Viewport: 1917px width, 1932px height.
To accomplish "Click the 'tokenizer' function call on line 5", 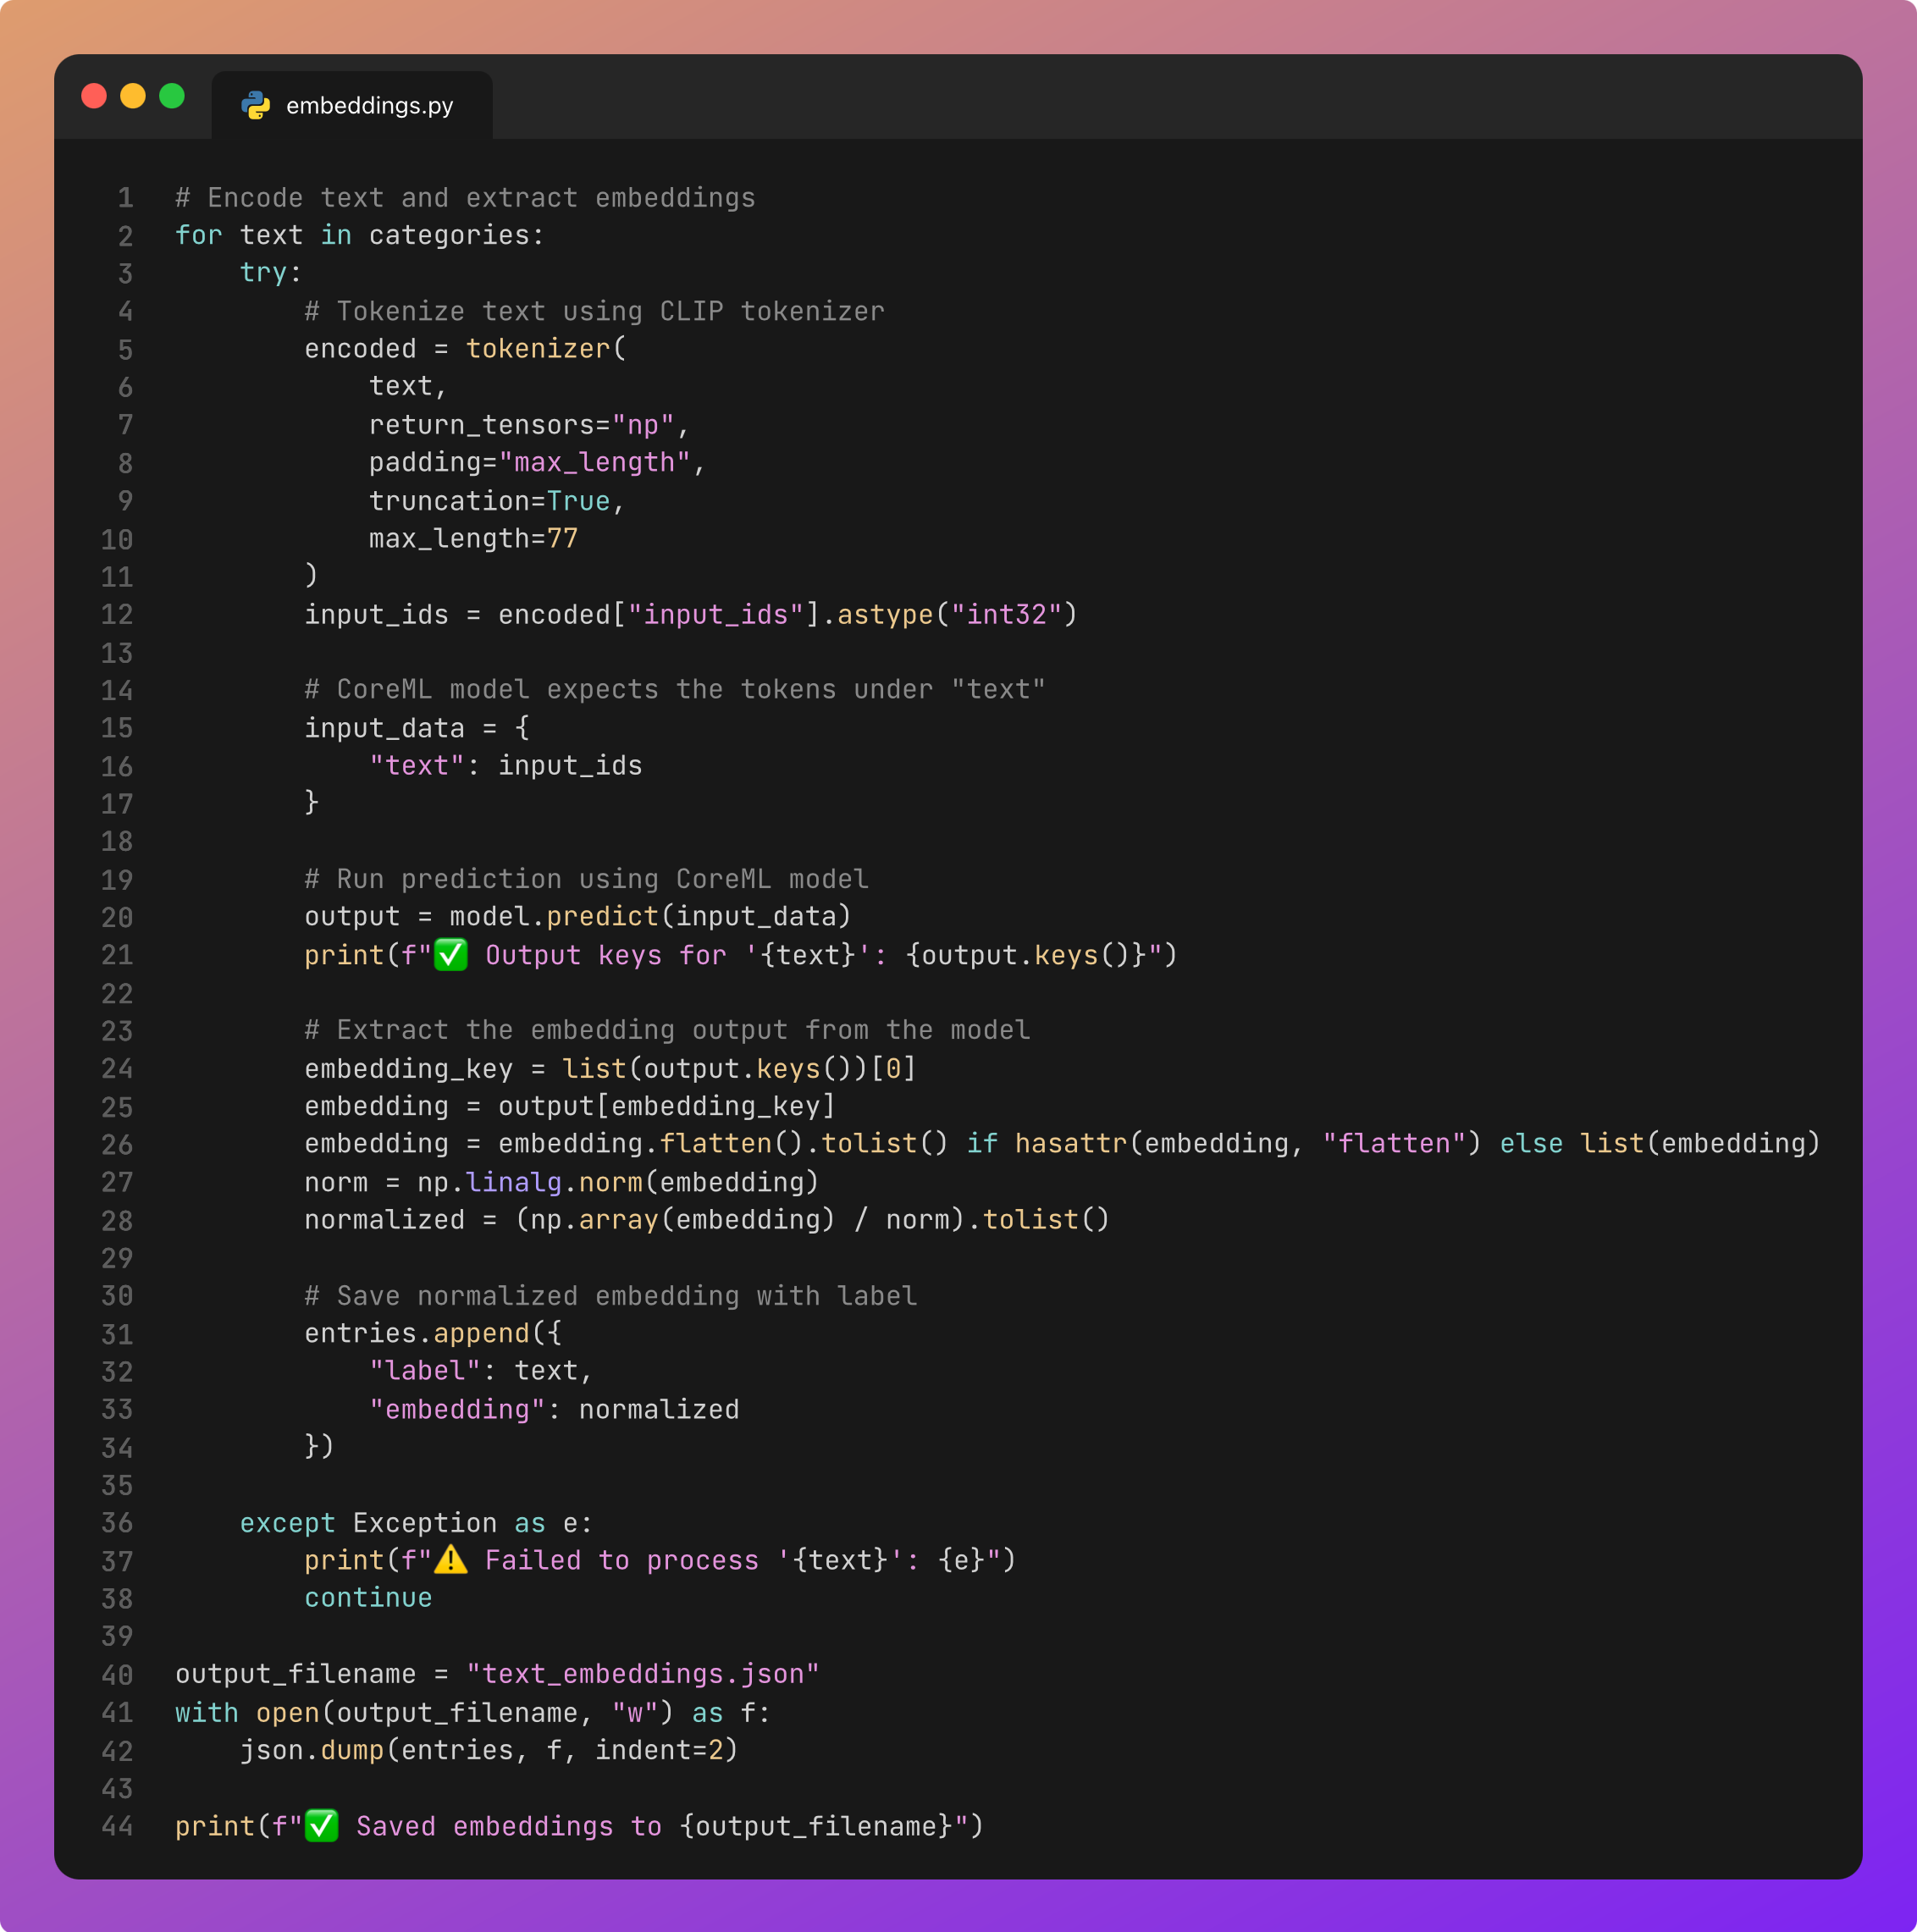I will 538,349.
